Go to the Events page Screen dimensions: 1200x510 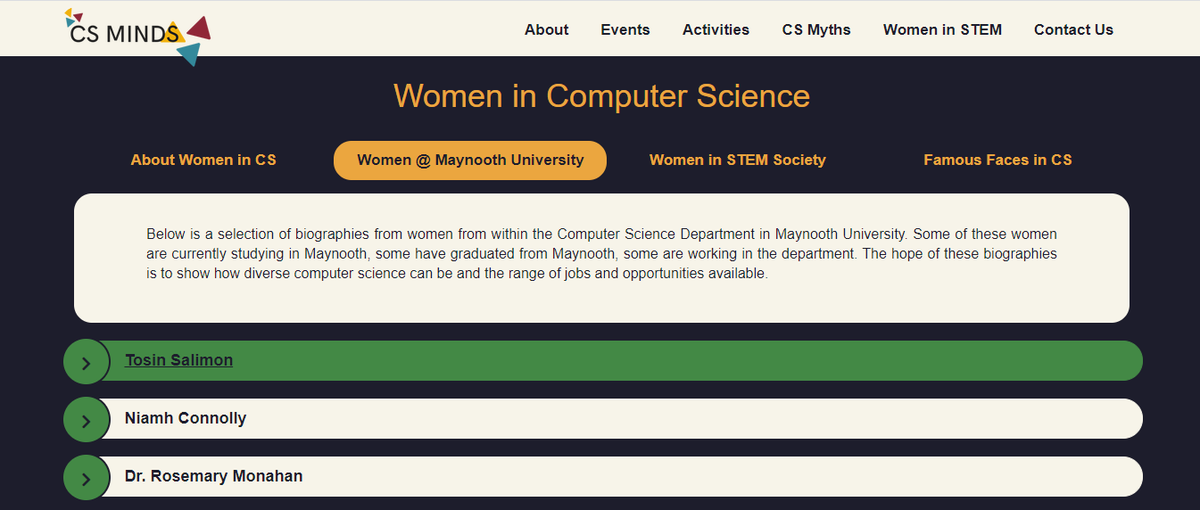625,30
